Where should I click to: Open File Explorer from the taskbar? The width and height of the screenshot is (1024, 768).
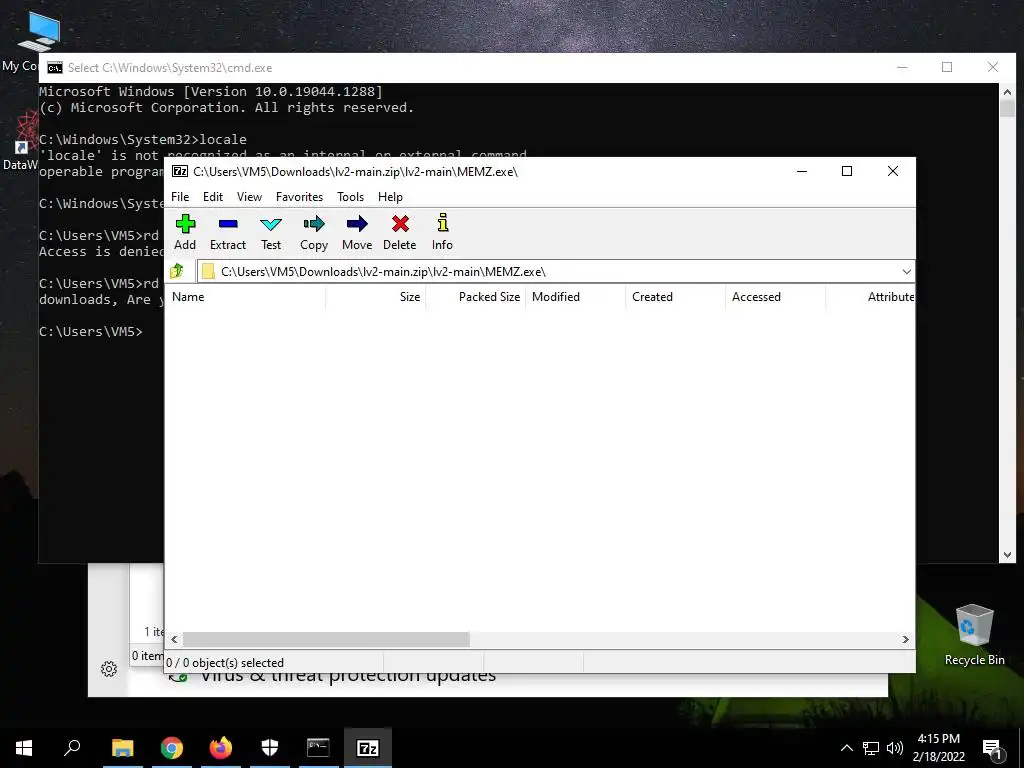click(x=122, y=748)
